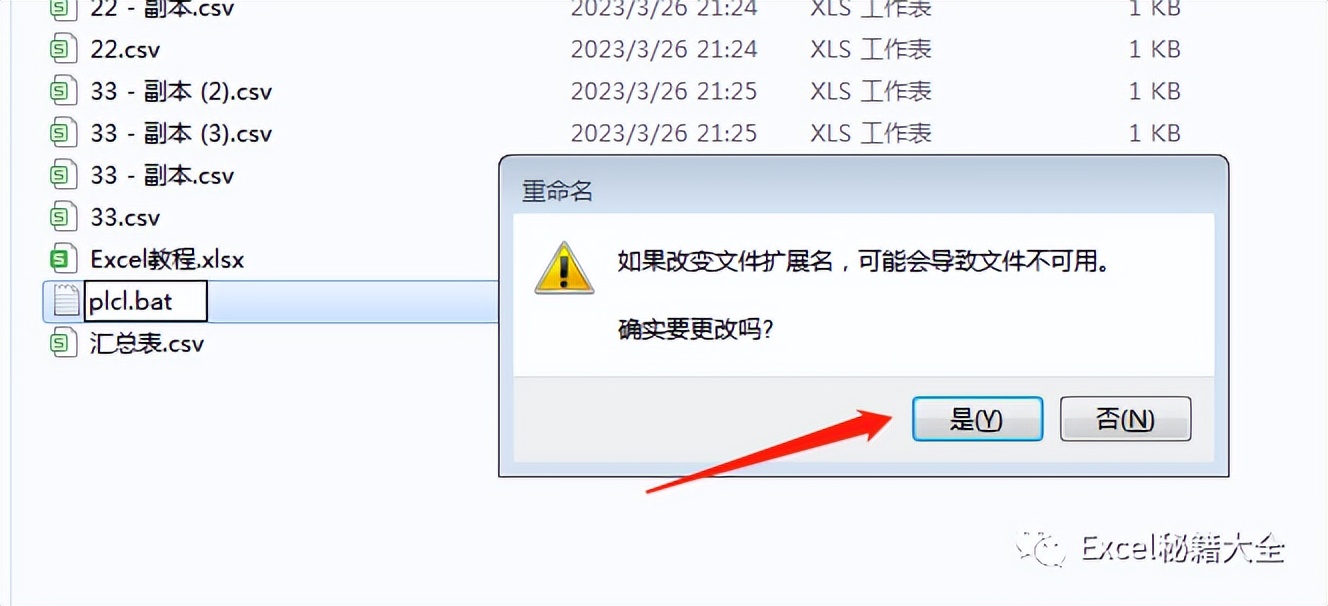Select the 22.csv file icon
The width and height of the screenshot is (1328, 606).
pos(64,49)
